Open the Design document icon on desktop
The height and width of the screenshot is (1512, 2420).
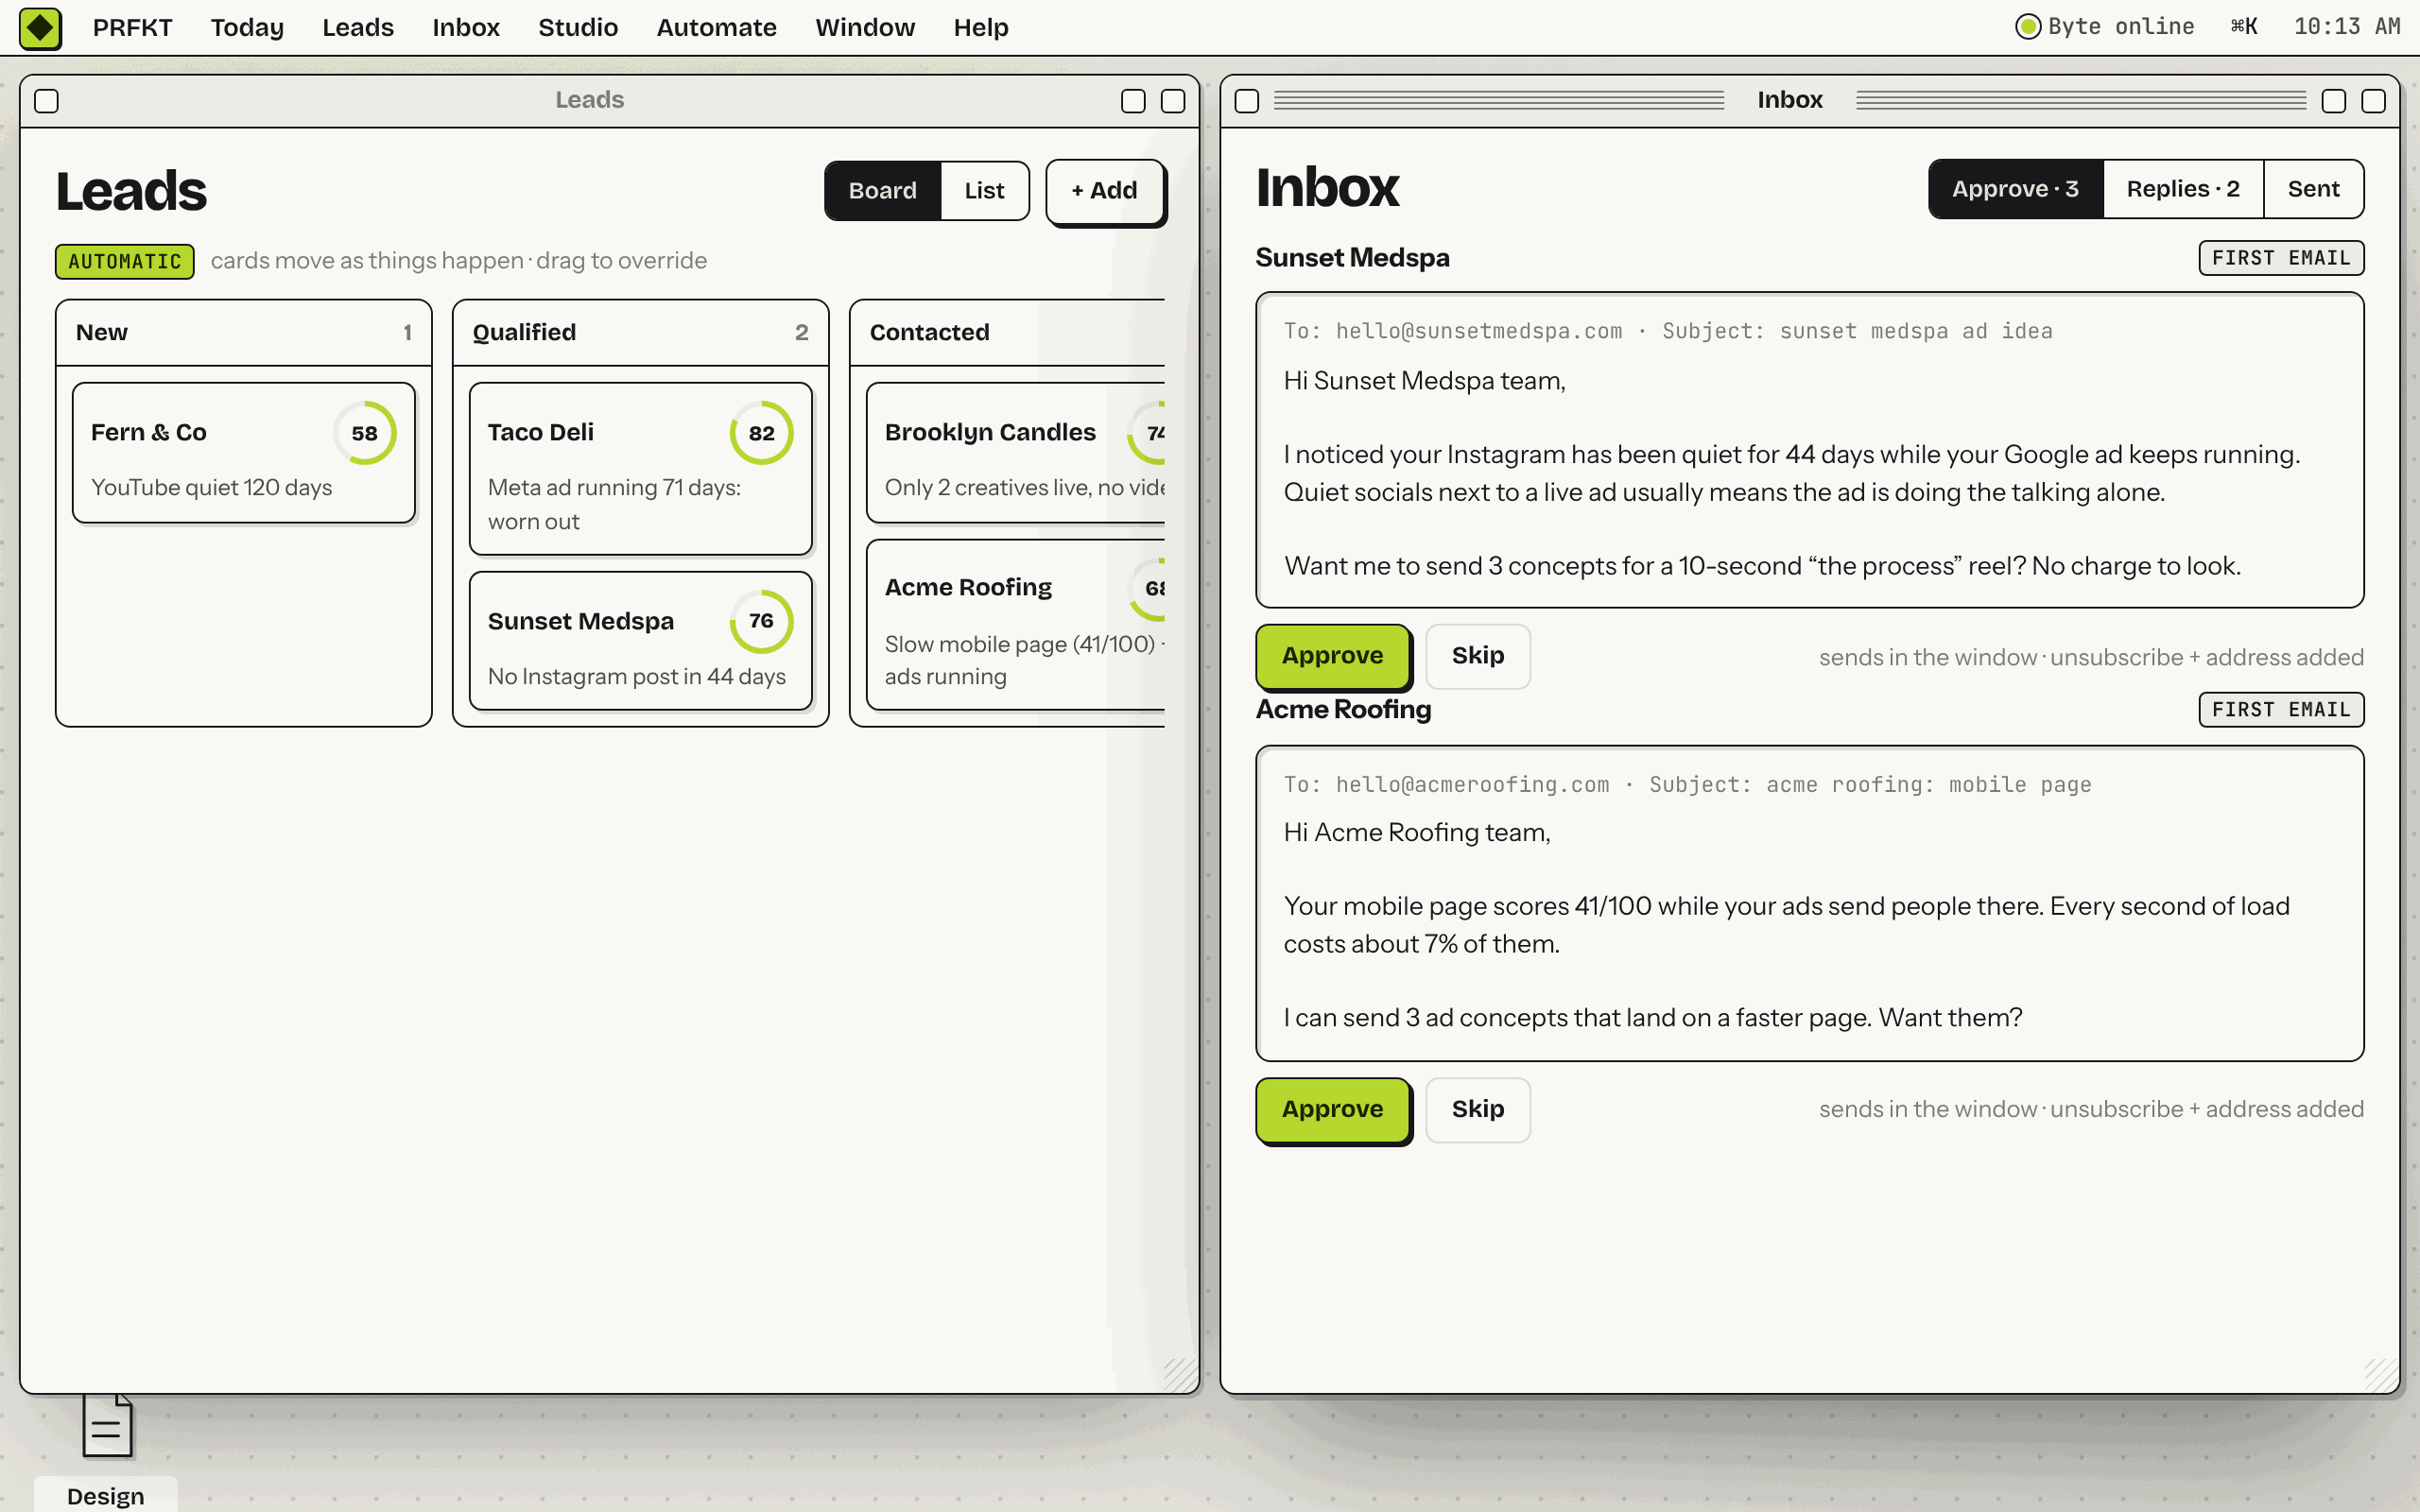[x=107, y=1426]
